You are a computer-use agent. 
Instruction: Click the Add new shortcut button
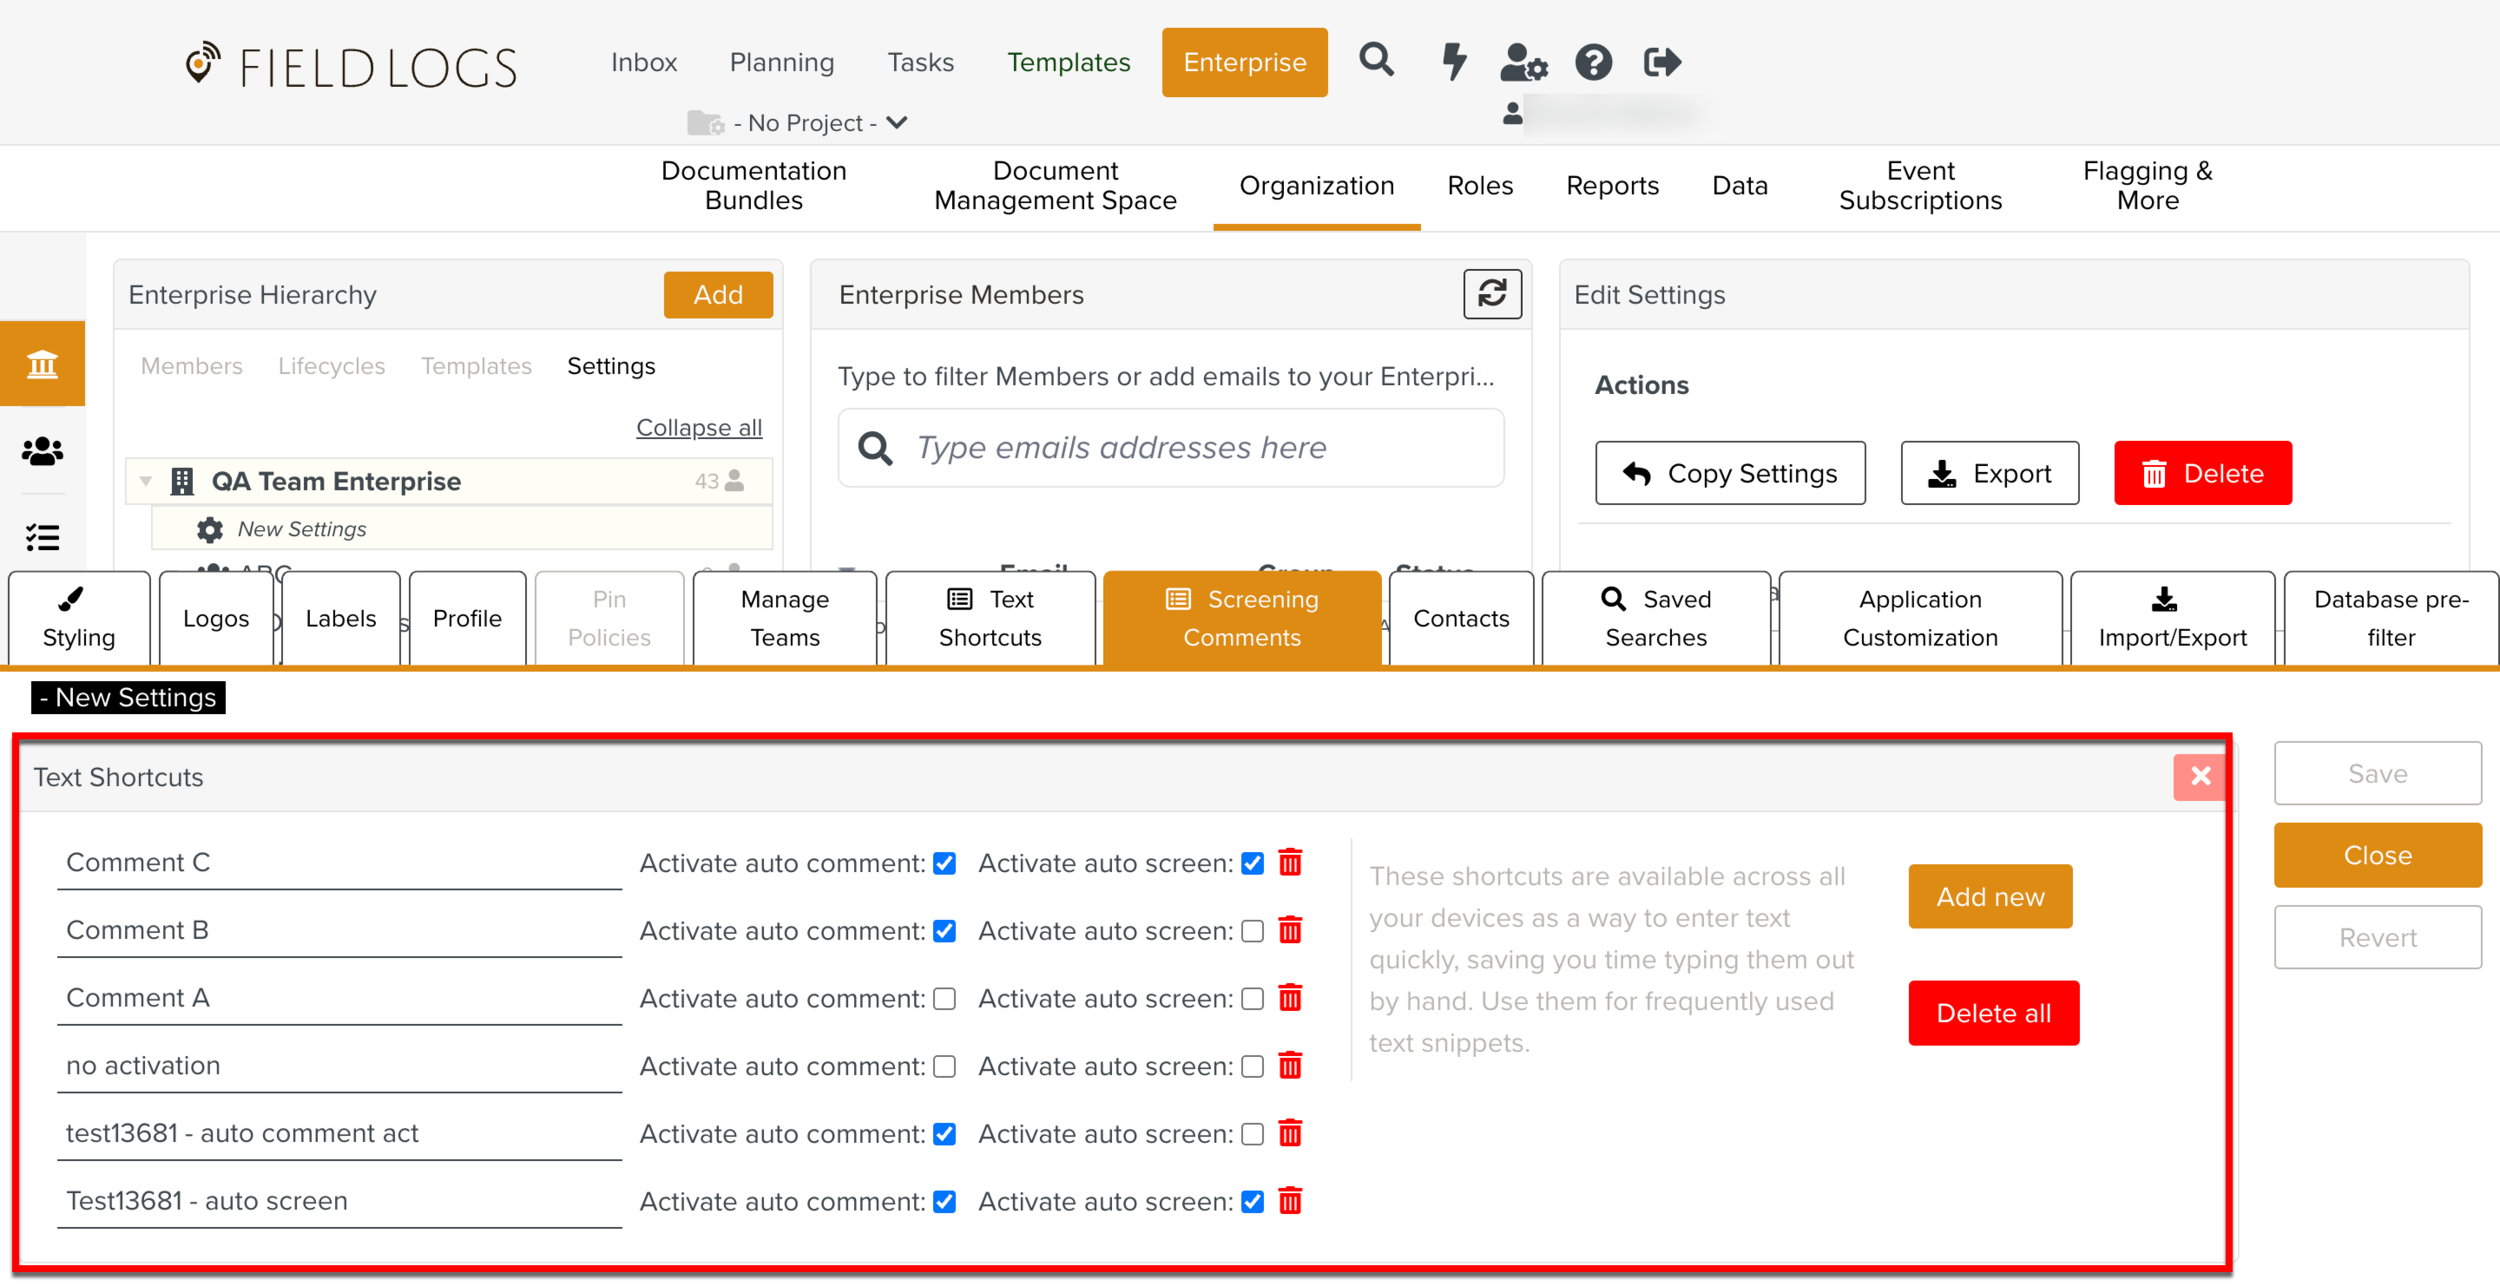1989,897
